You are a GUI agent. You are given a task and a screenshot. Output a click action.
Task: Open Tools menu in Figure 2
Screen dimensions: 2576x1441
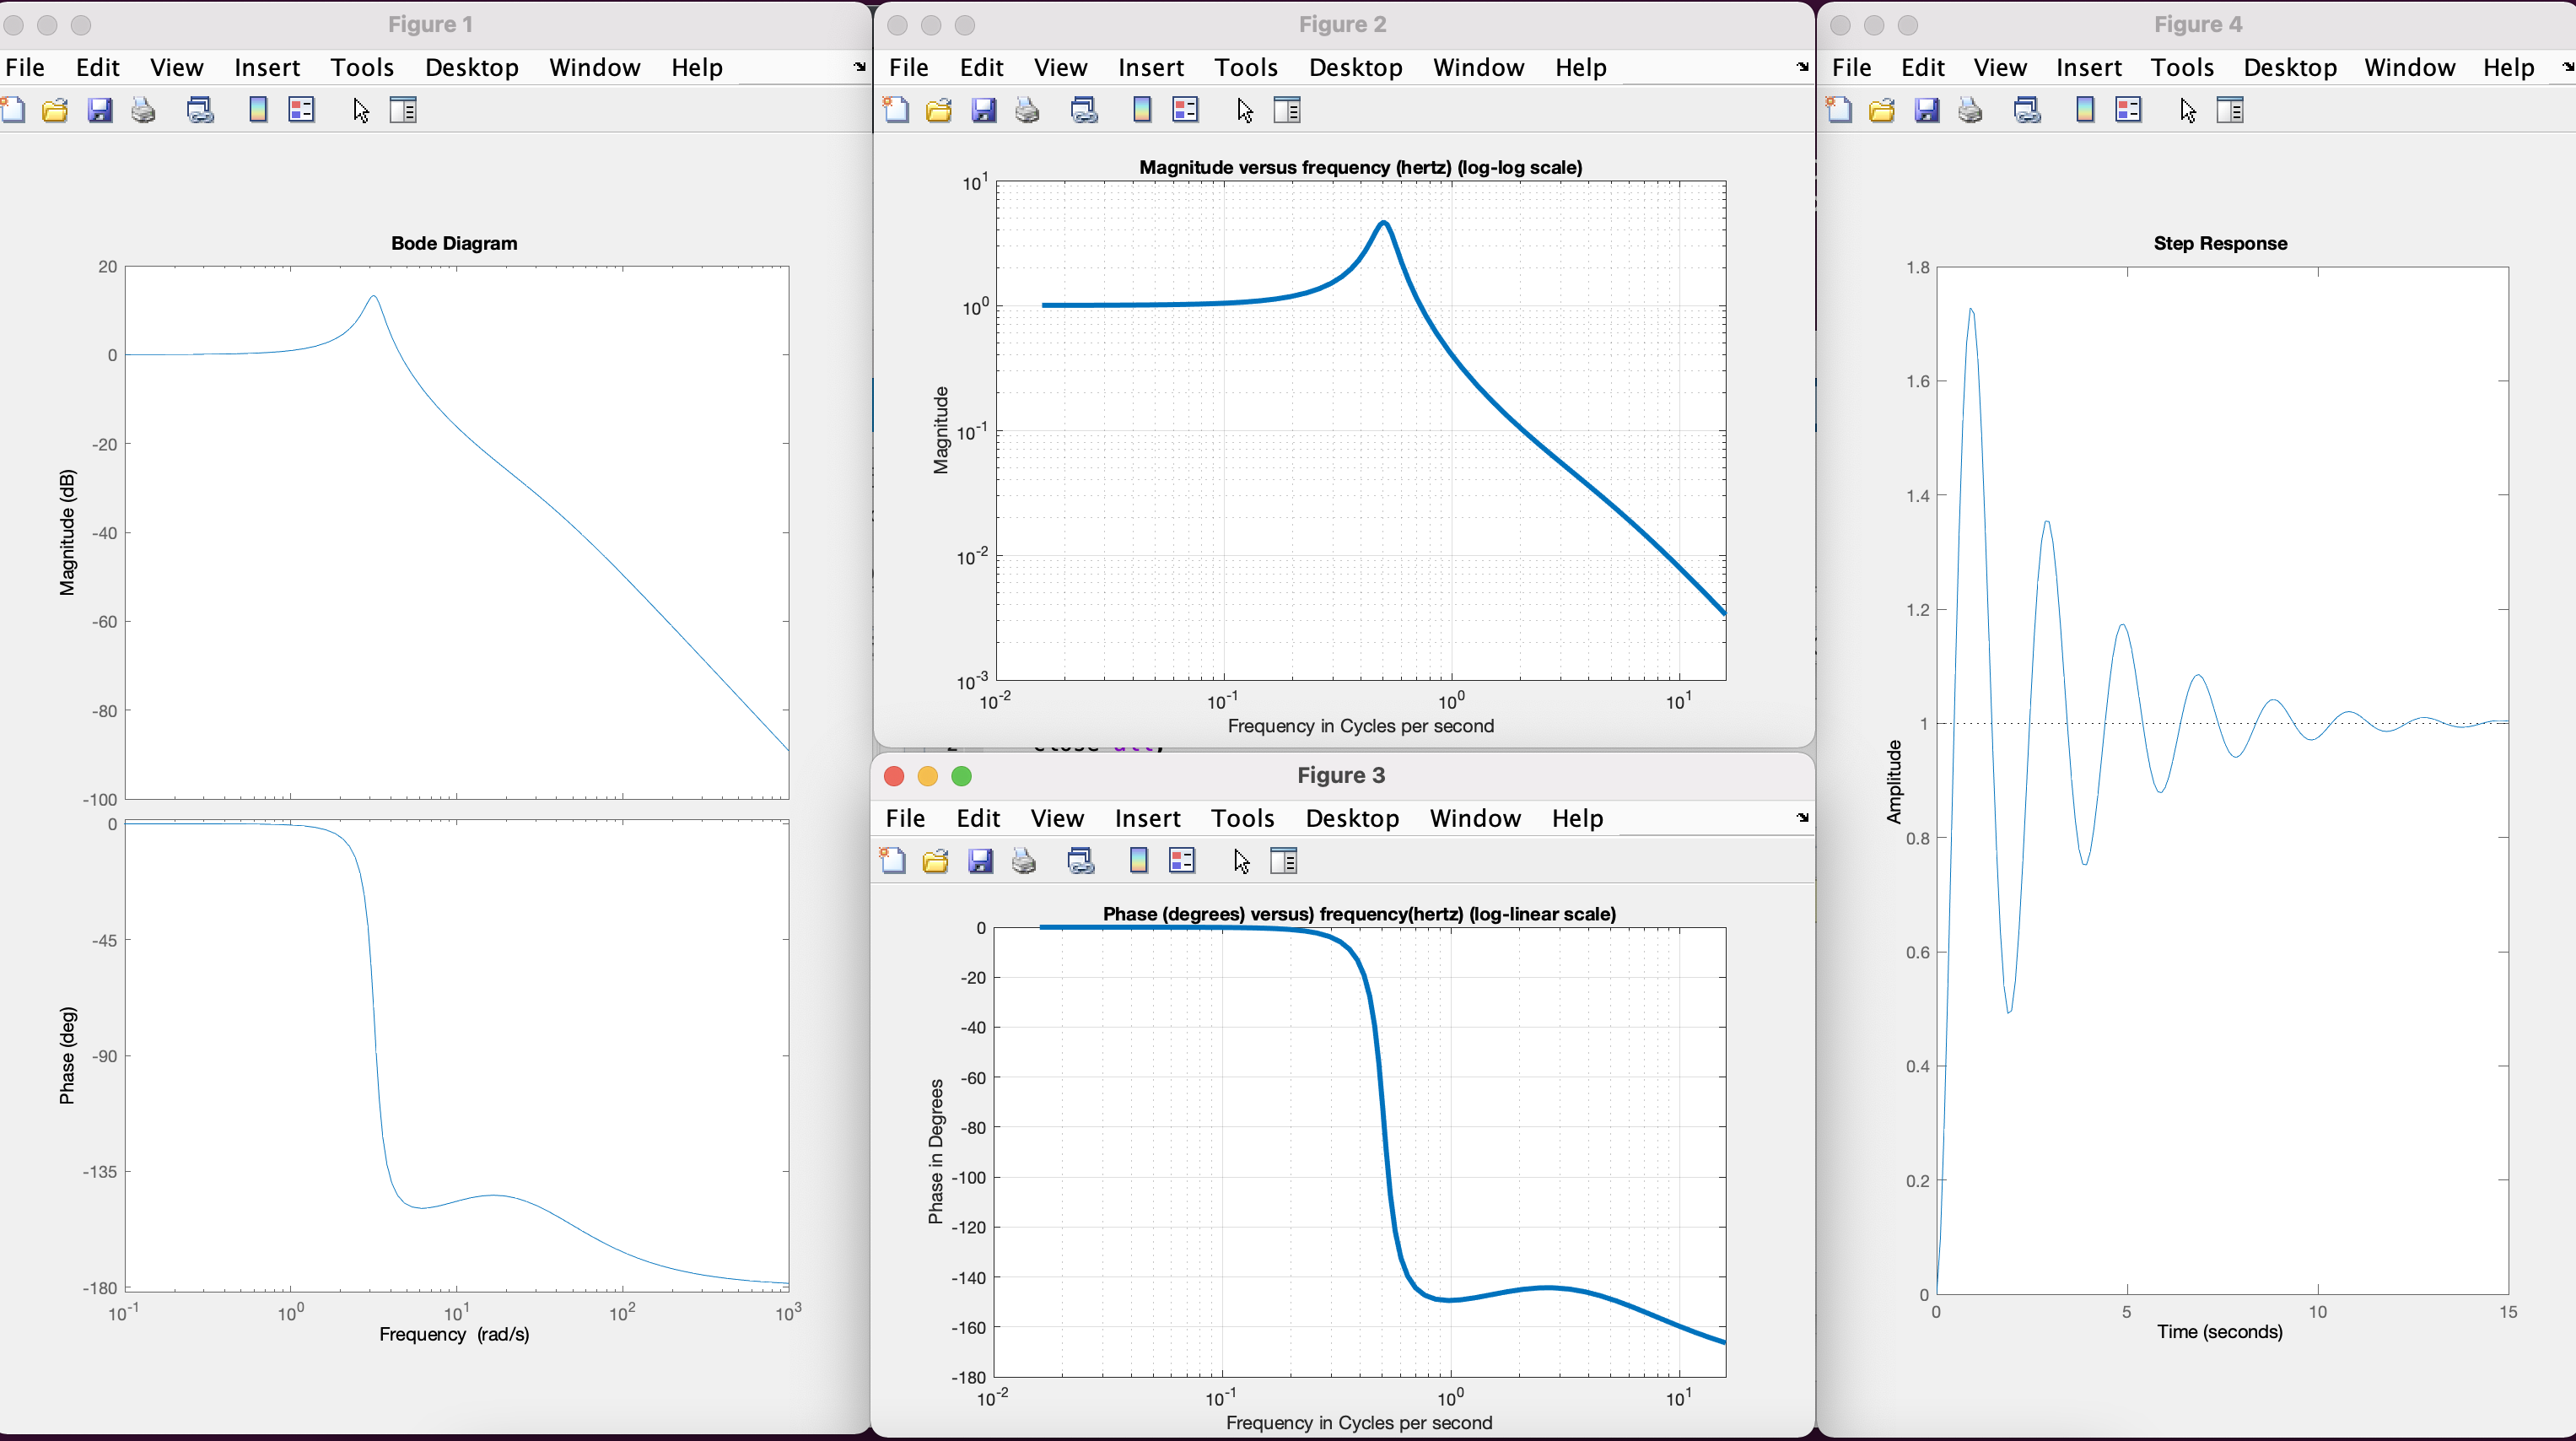click(x=1245, y=67)
